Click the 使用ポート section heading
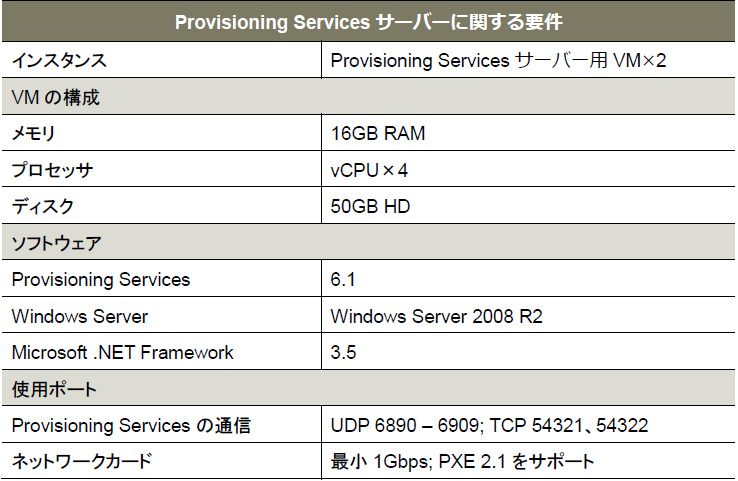 [x=54, y=389]
